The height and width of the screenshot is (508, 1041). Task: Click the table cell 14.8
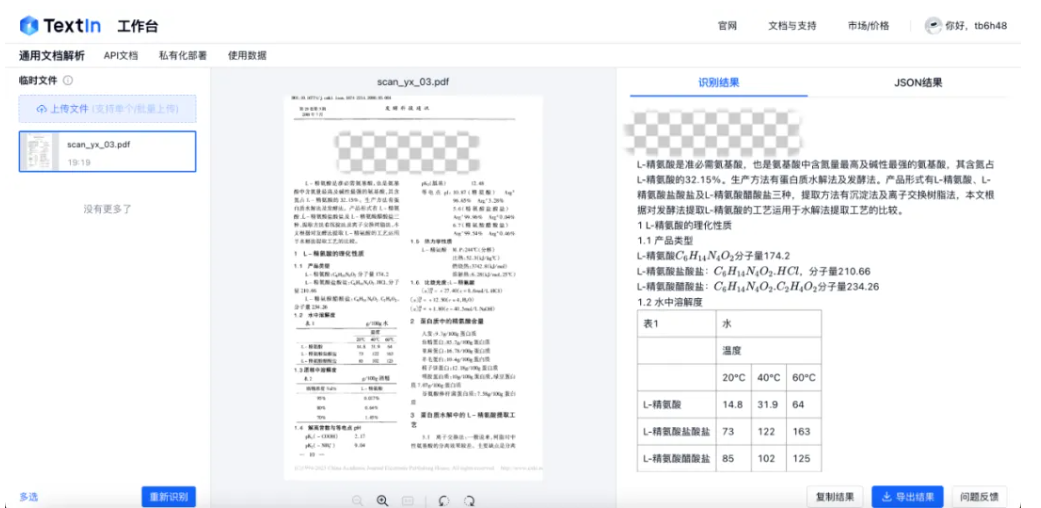point(735,404)
